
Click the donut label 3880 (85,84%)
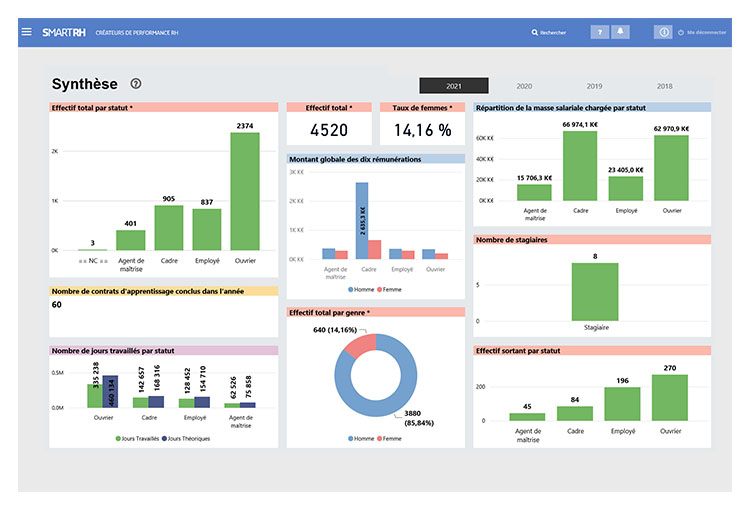419,418
